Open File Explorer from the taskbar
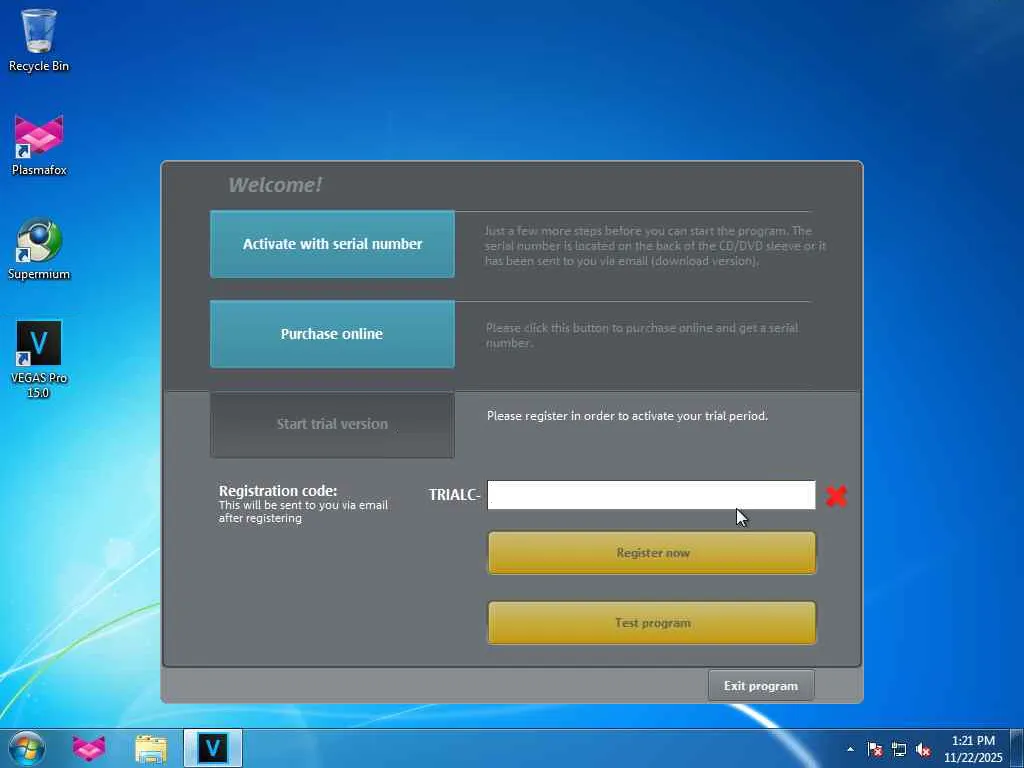The height and width of the screenshot is (768, 1024). click(151, 748)
